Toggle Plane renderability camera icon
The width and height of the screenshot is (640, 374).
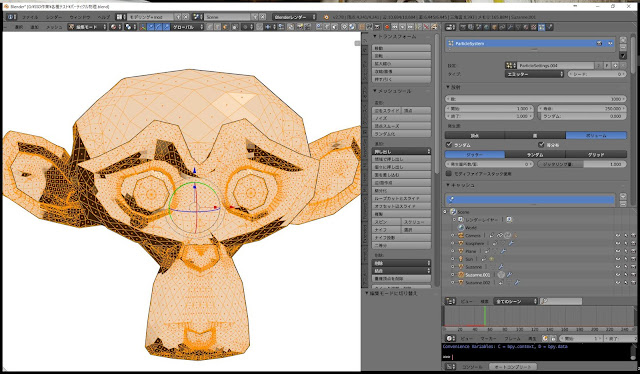(x=633, y=251)
